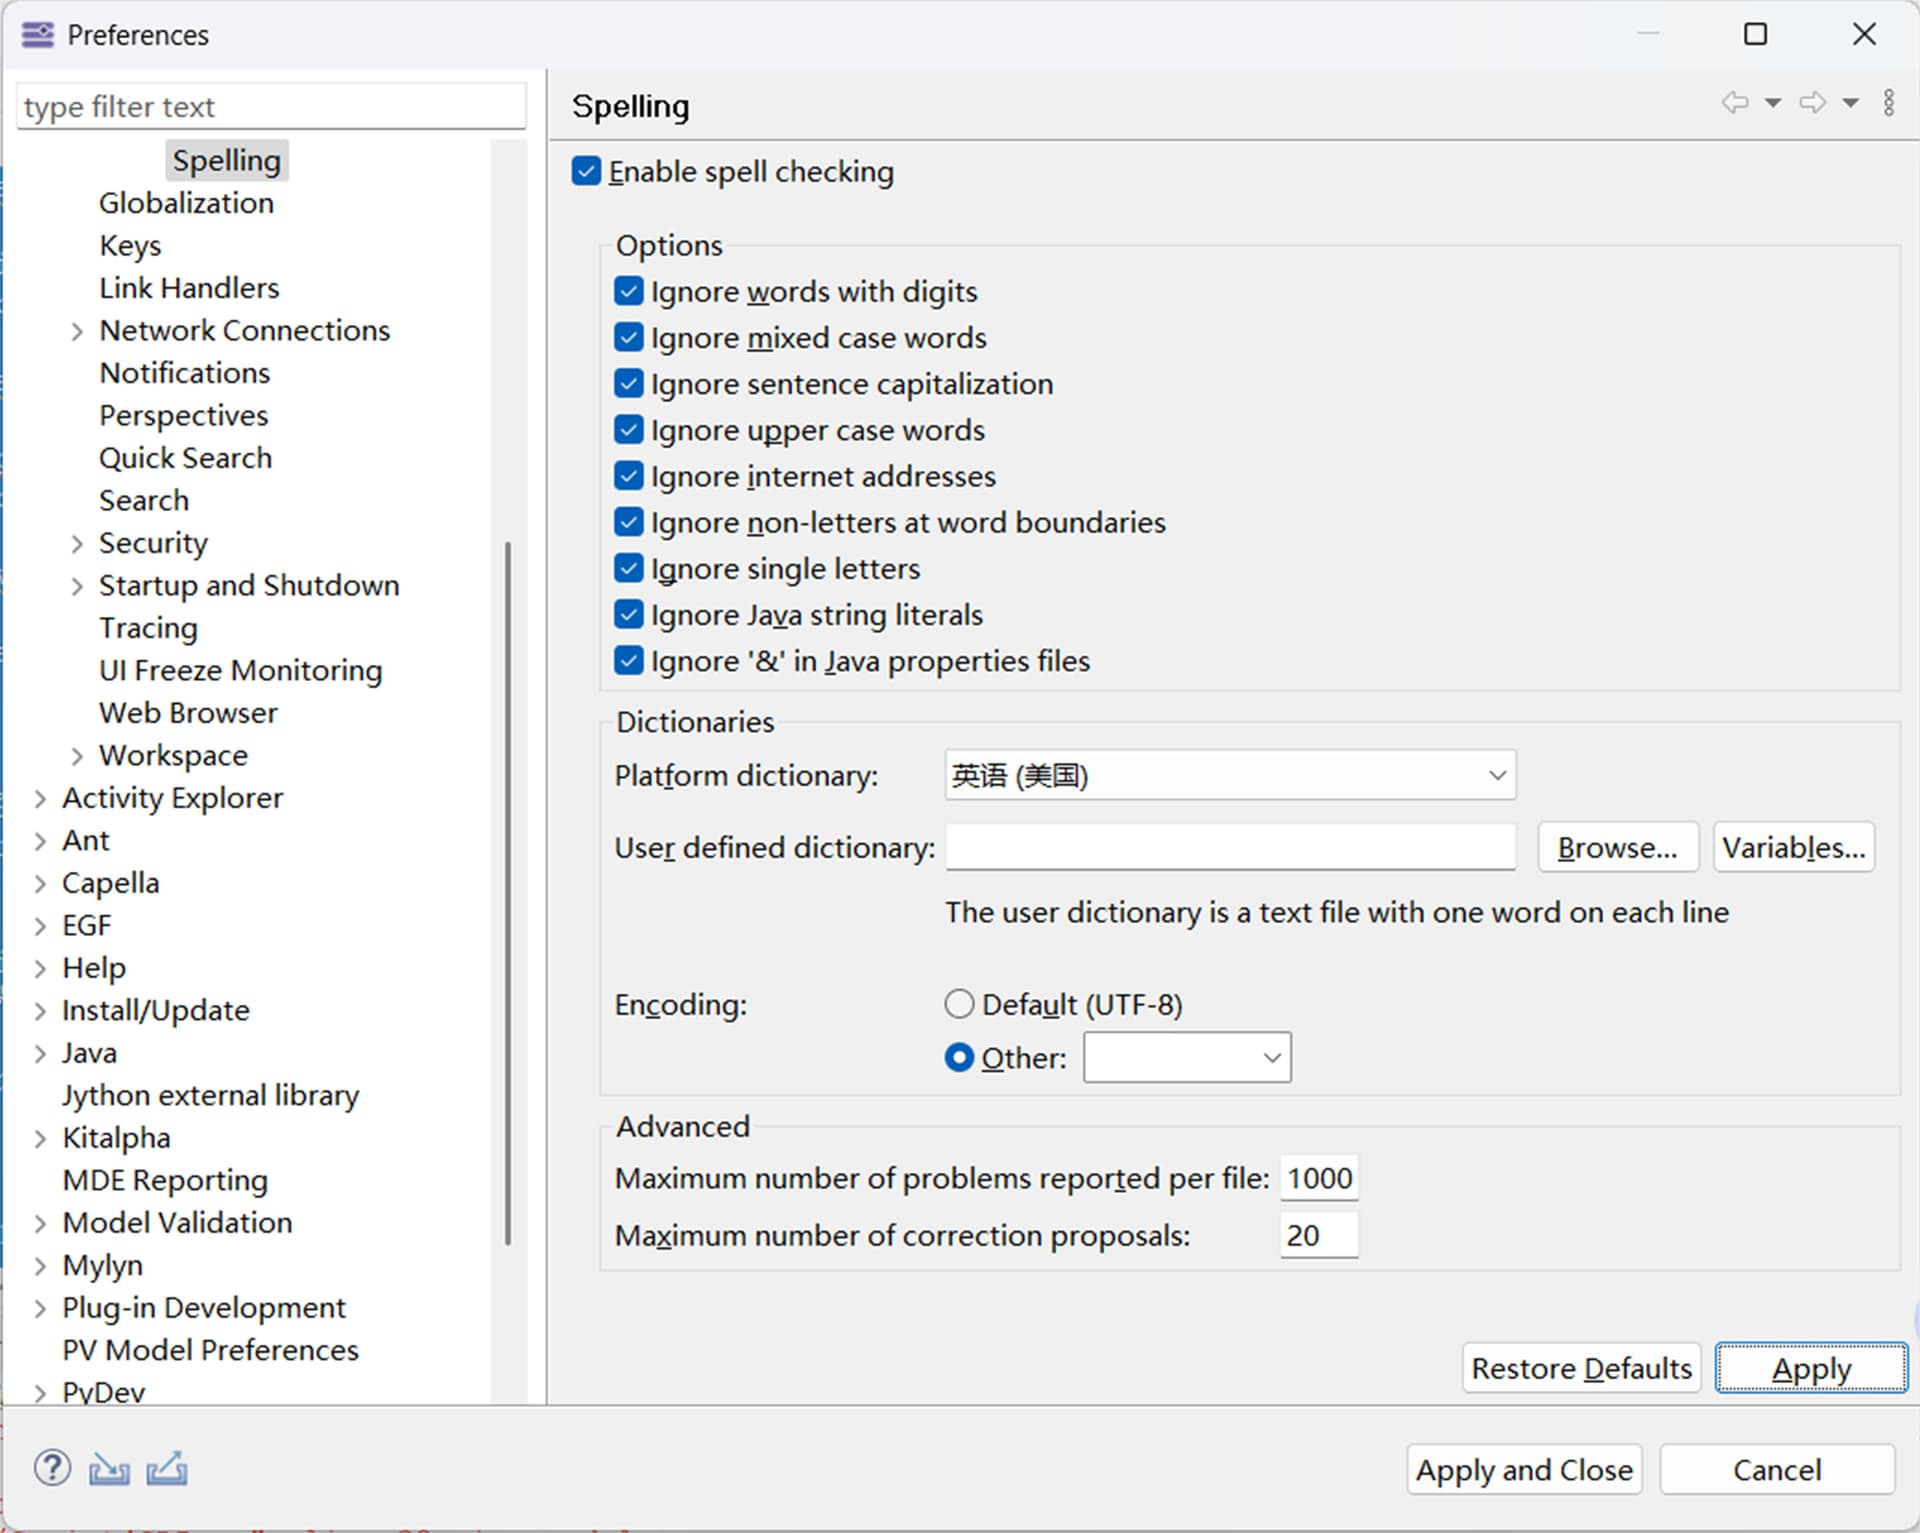
Task: Select Keys in the preferences tree
Action: [x=130, y=246]
